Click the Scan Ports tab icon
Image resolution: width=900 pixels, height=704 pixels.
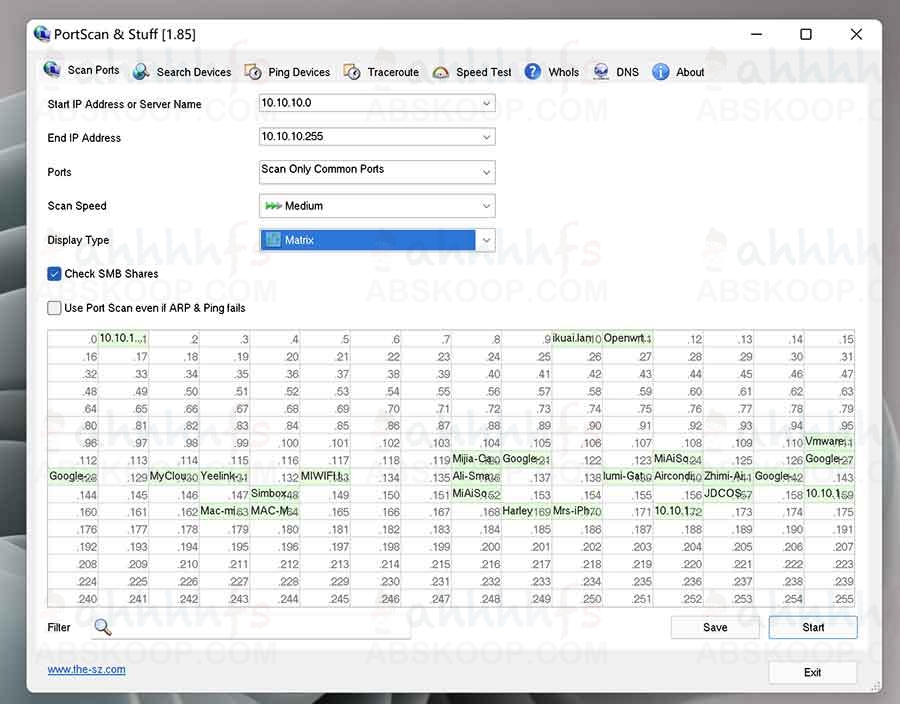pyautogui.click(x=51, y=71)
